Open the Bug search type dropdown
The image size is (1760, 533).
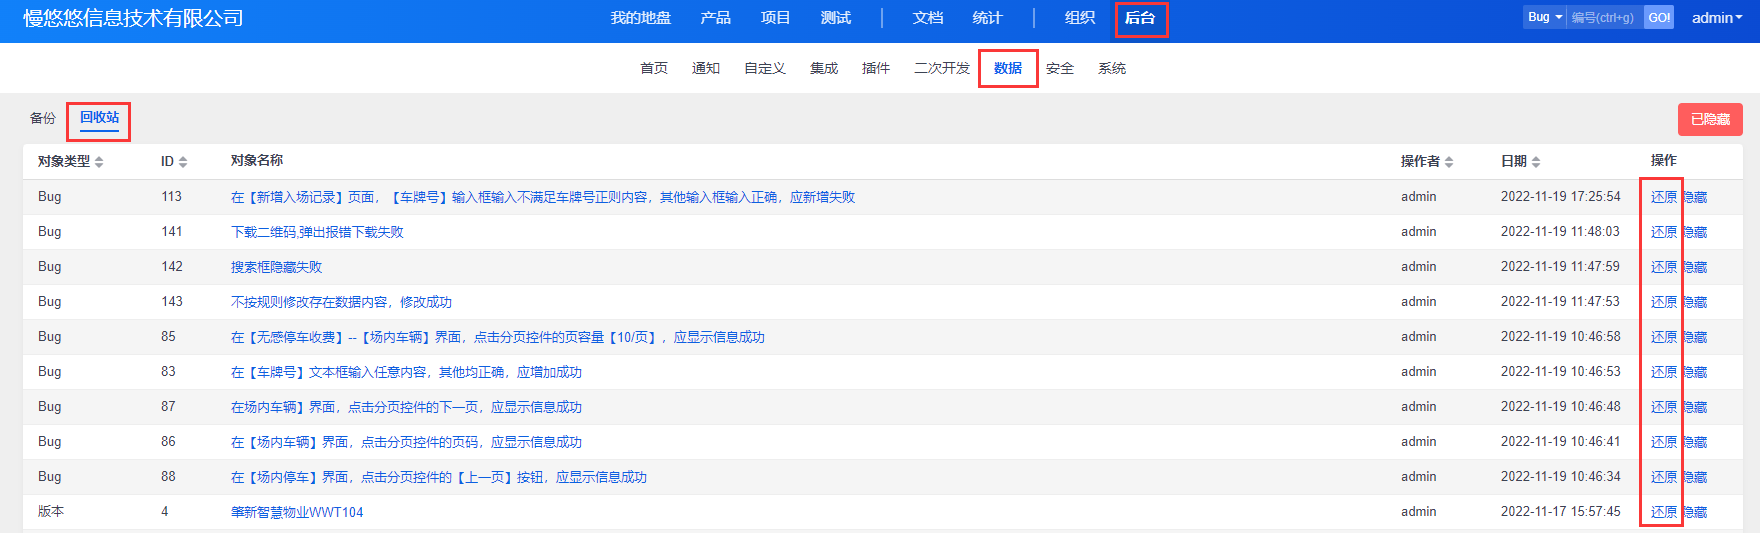1544,17
